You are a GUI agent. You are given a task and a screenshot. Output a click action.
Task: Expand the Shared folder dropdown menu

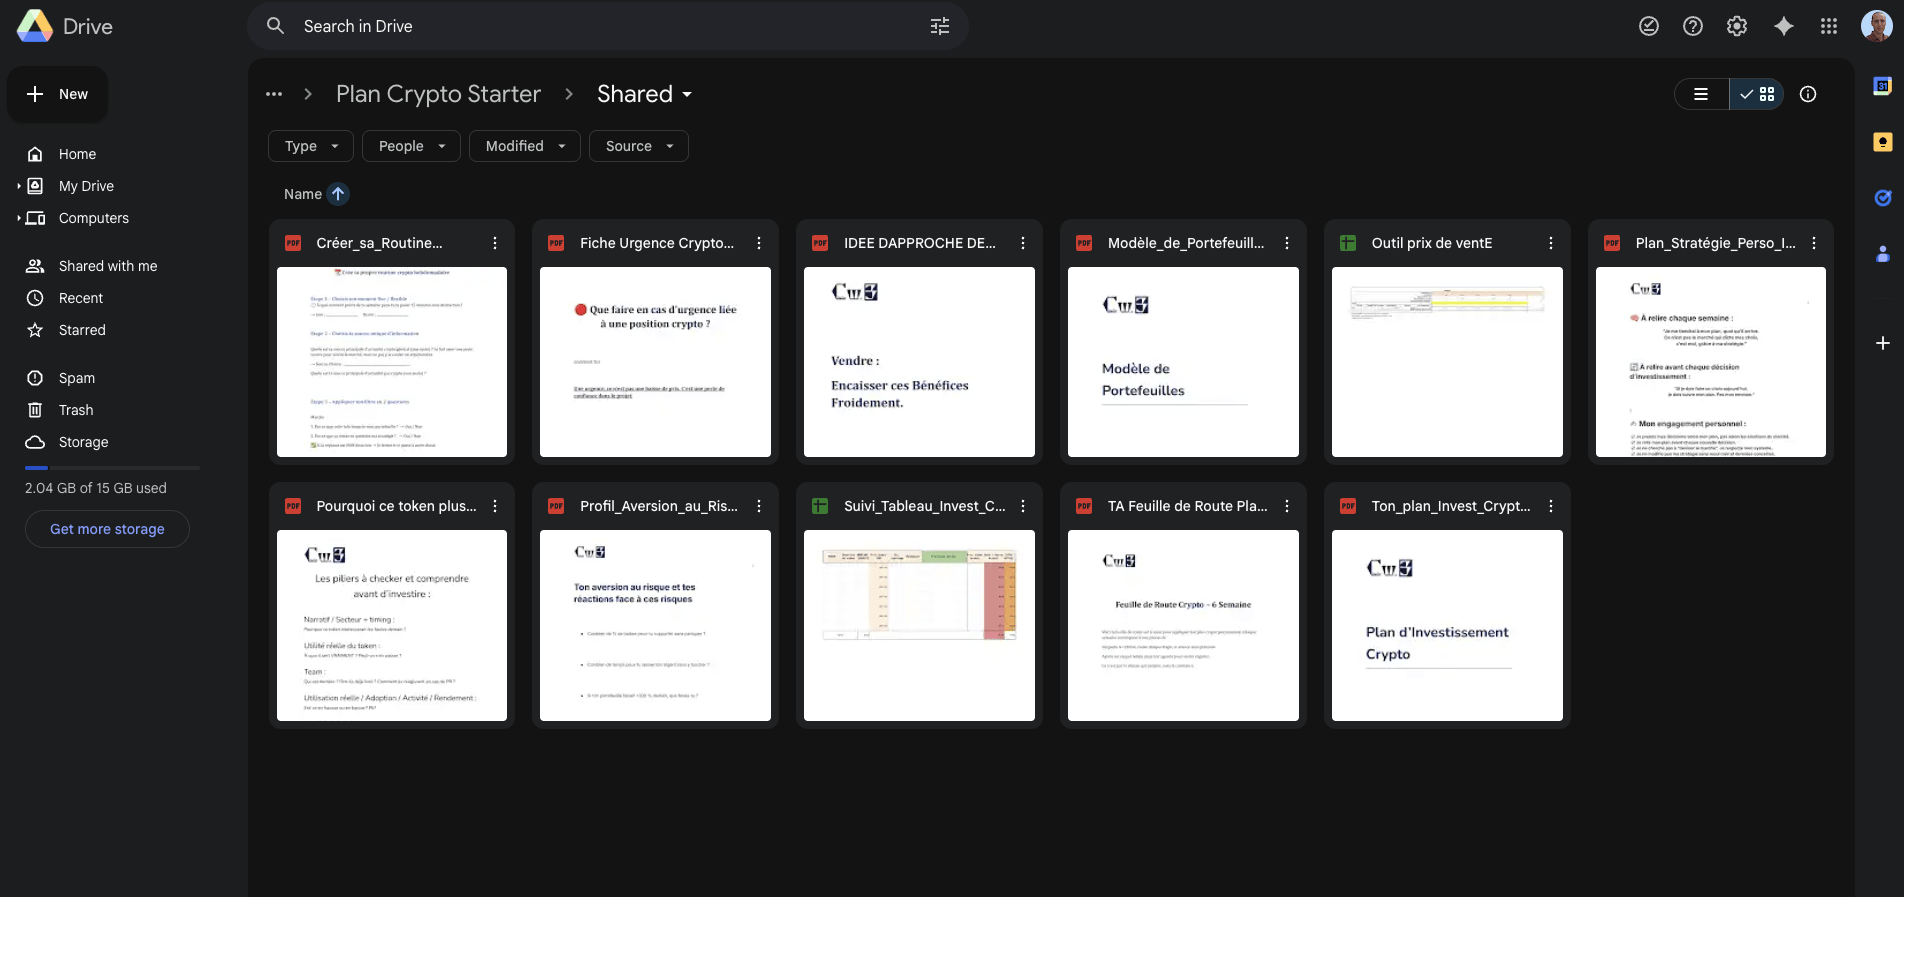pyautogui.click(x=687, y=95)
